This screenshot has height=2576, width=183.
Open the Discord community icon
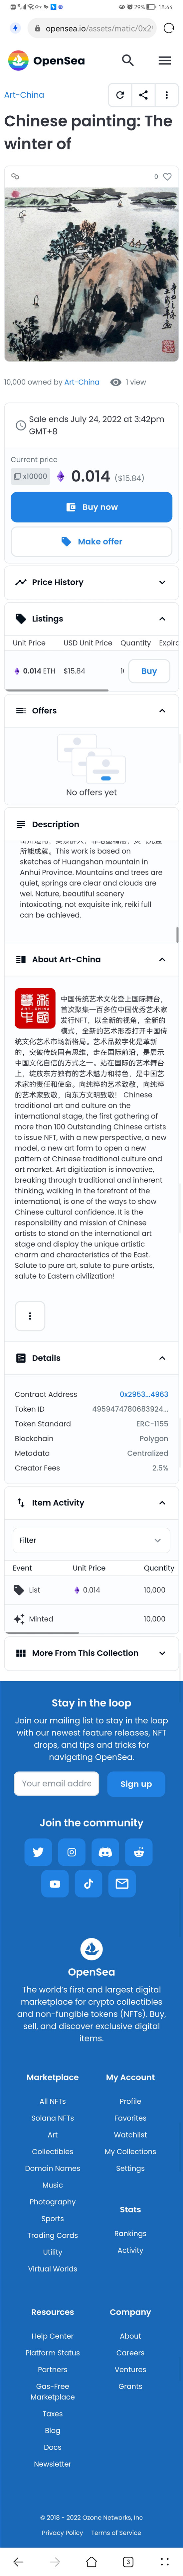click(105, 1852)
